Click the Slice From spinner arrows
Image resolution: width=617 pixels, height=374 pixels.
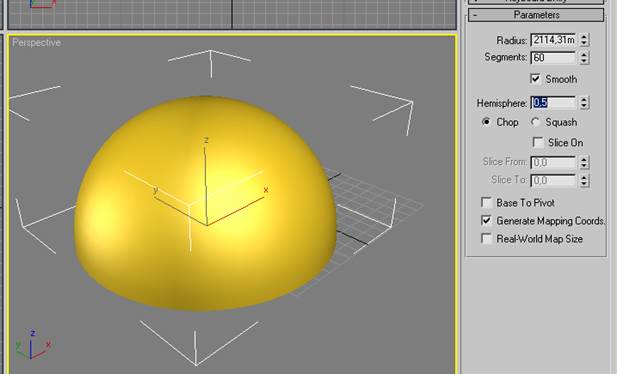click(x=584, y=162)
